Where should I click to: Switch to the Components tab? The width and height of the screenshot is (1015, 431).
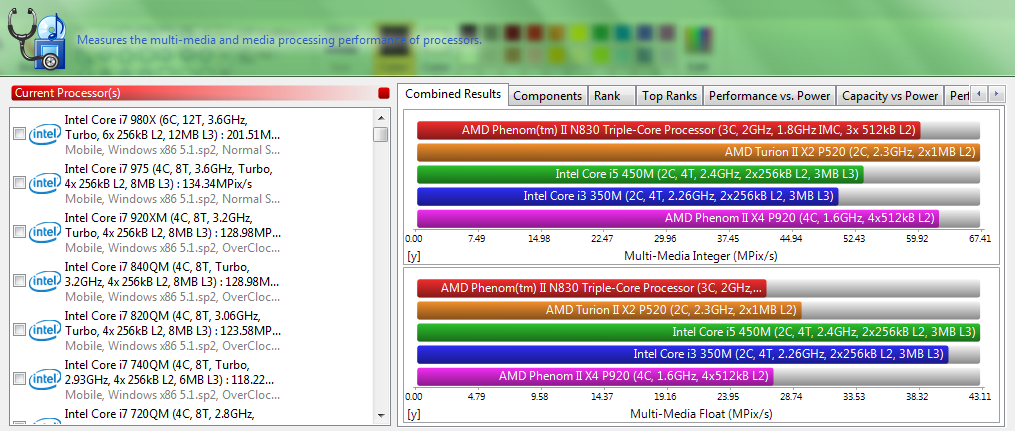click(x=548, y=96)
